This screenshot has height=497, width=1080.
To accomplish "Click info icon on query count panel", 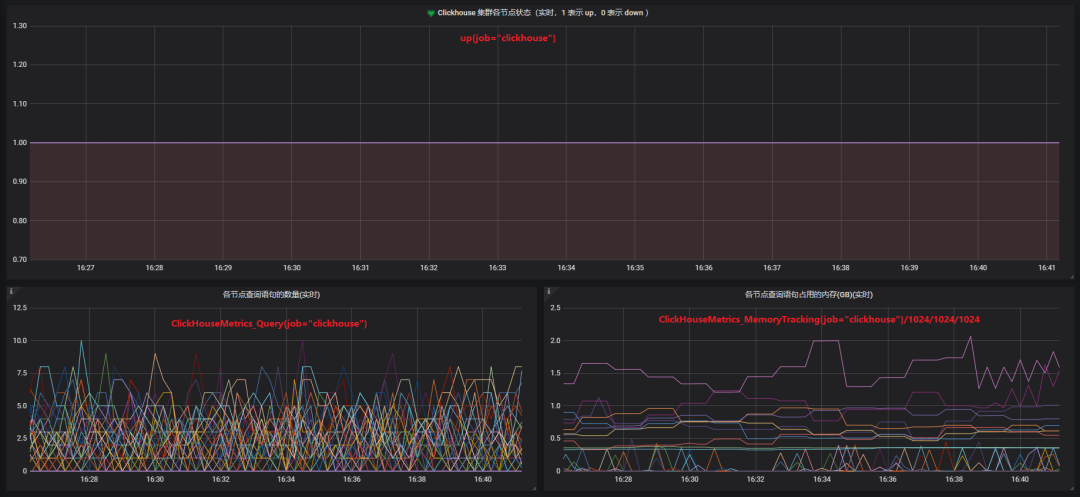I will 11,292.
